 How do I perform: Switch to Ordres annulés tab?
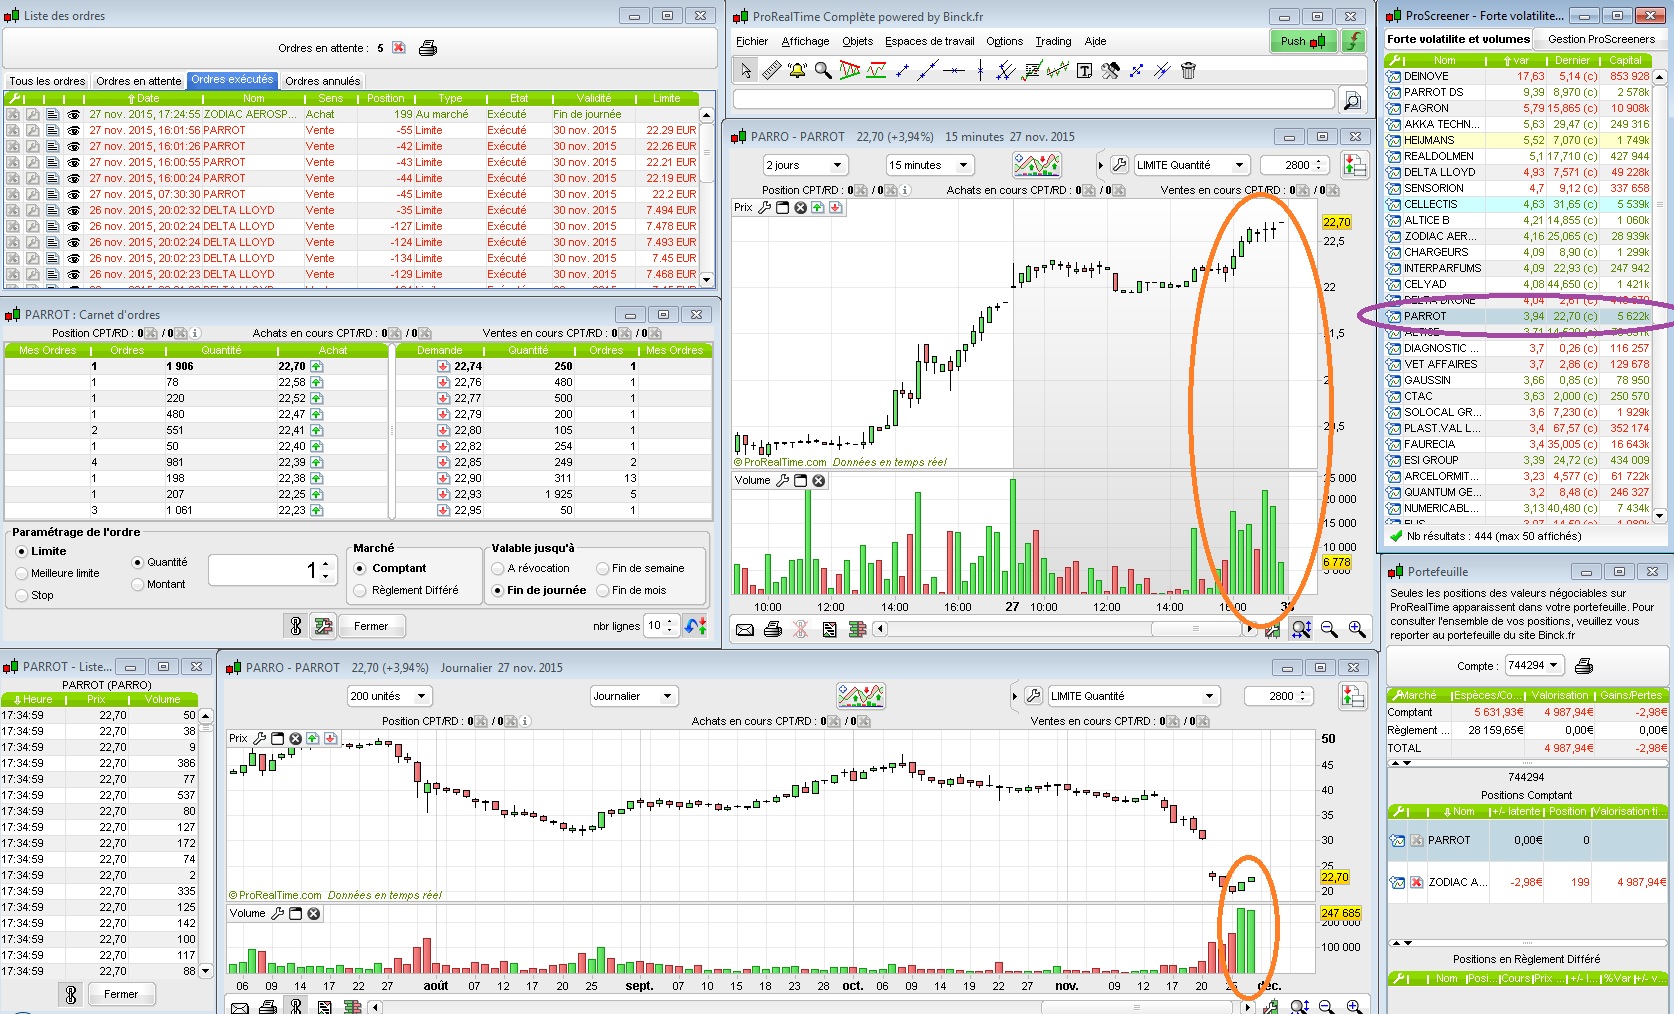pos(322,81)
